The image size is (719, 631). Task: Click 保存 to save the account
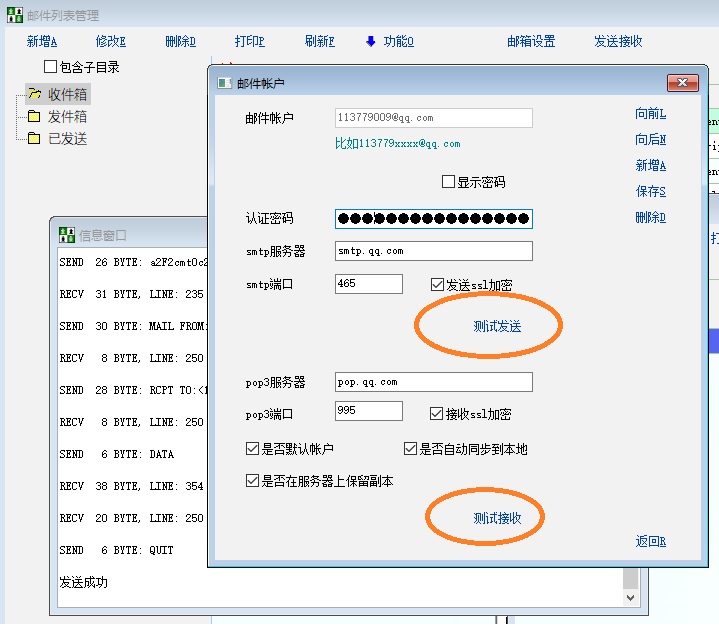pyautogui.click(x=650, y=191)
